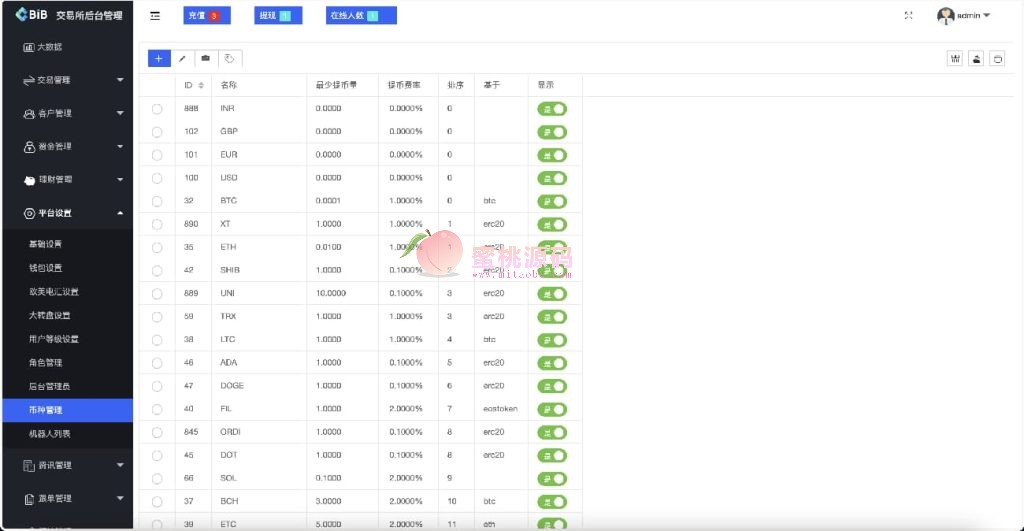The width and height of the screenshot is (1024, 531).
Task: Click the export icon above table
Action: (976, 59)
